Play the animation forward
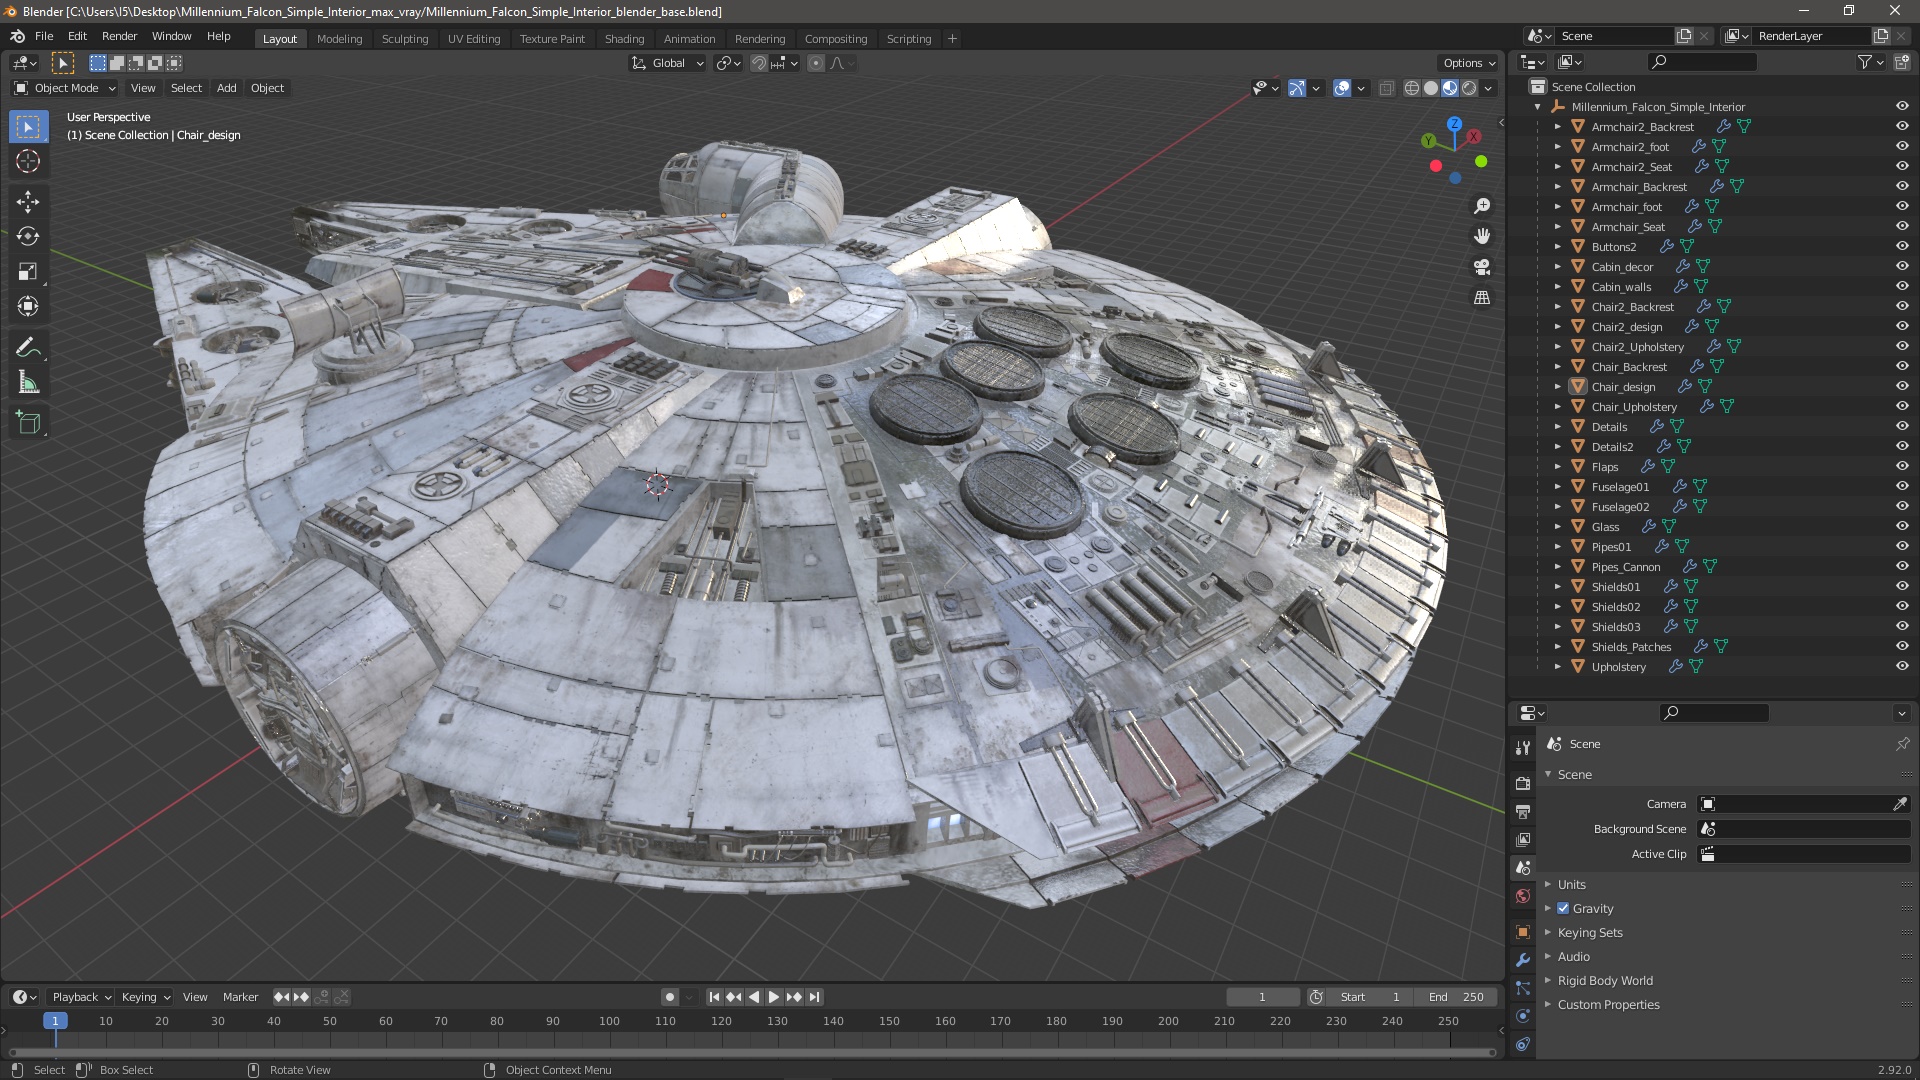The width and height of the screenshot is (1920, 1080). pos(774,997)
